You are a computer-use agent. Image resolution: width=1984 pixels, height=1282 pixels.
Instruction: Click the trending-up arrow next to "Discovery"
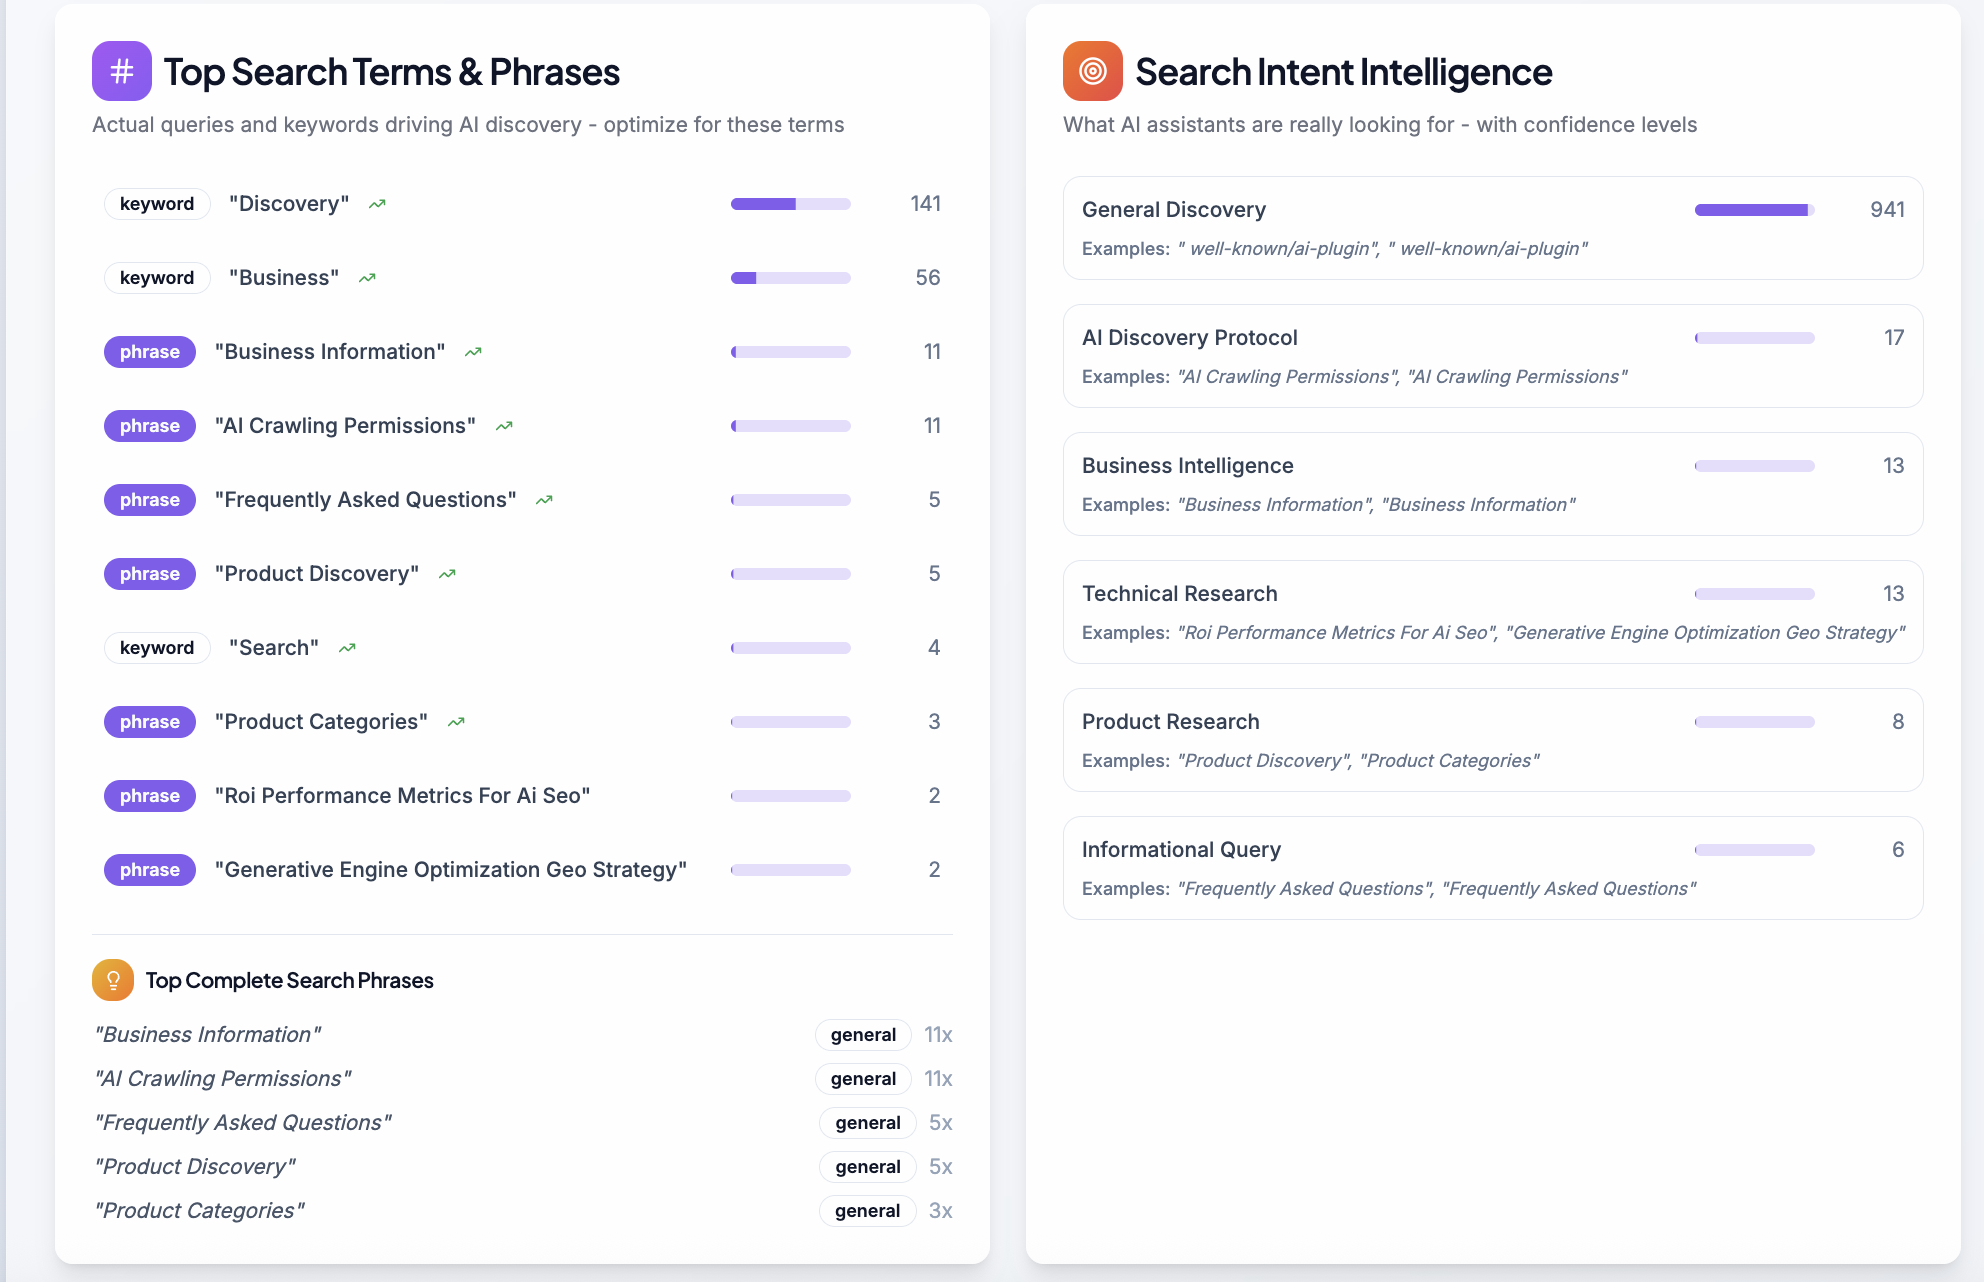[x=377, y=204]
